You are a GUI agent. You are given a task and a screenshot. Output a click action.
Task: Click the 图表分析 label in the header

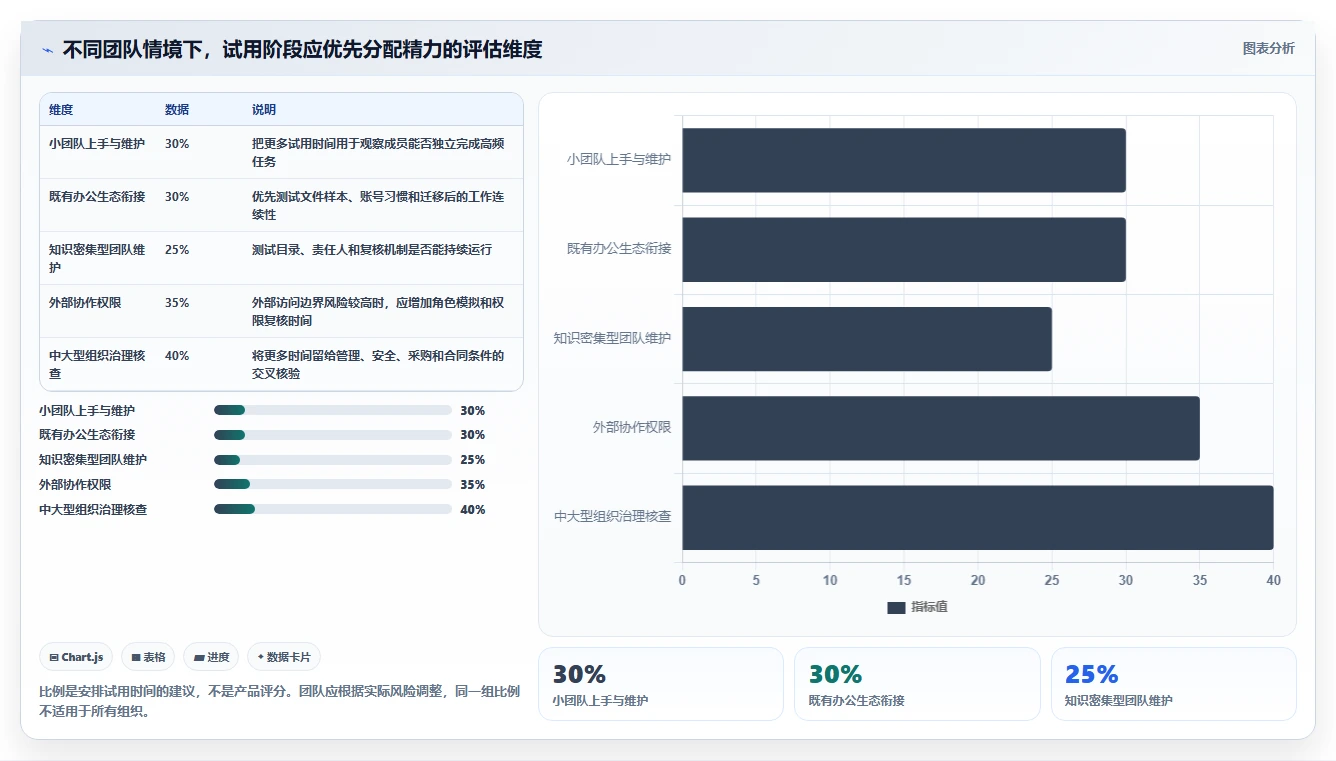pyautogui.click(x=1268, y=48)
